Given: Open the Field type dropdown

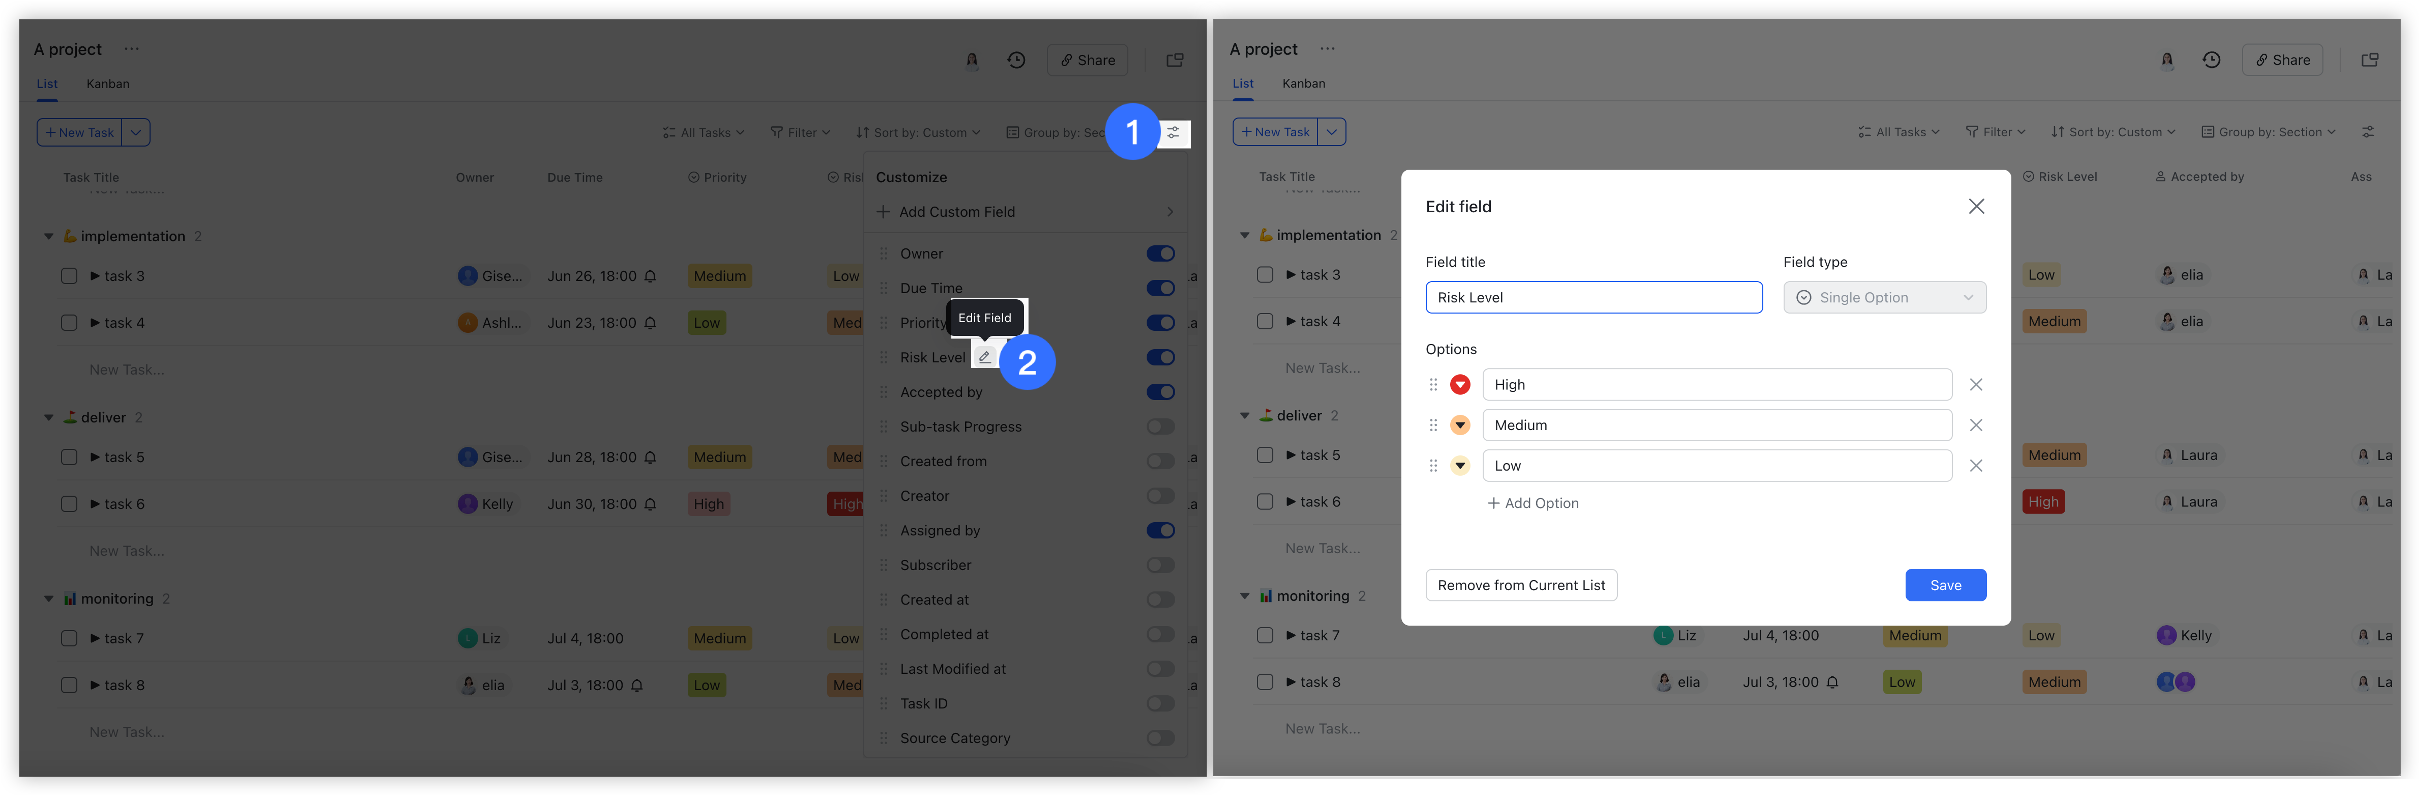Looking at the screenshot, I should coord(1885,298).
